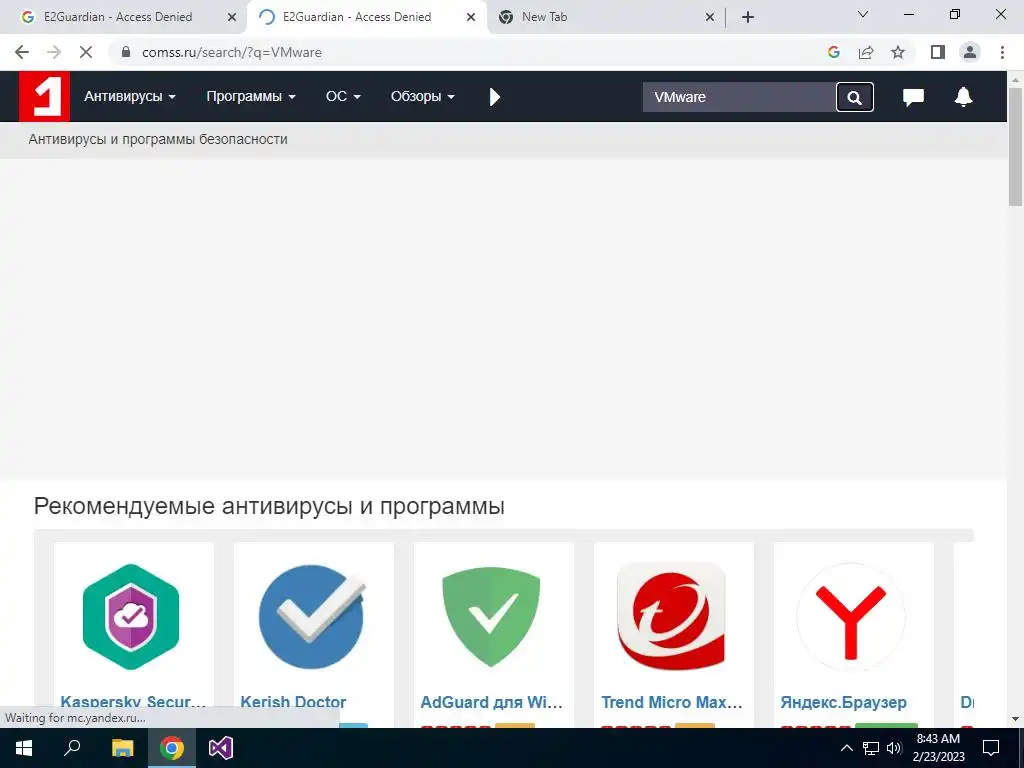The image size is (1024, 768).
Task: Click the browser forward arrow
Action: [x=54, y=52]
